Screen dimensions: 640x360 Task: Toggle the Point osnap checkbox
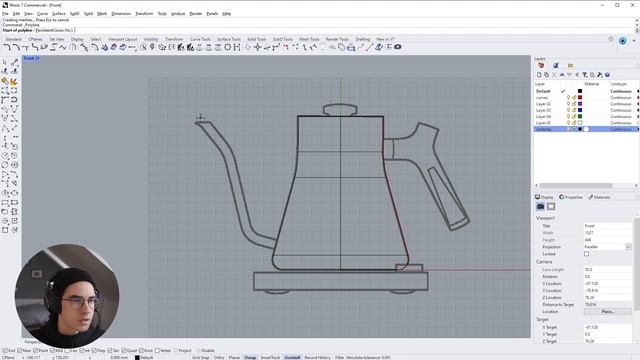(x=36, y=351)
